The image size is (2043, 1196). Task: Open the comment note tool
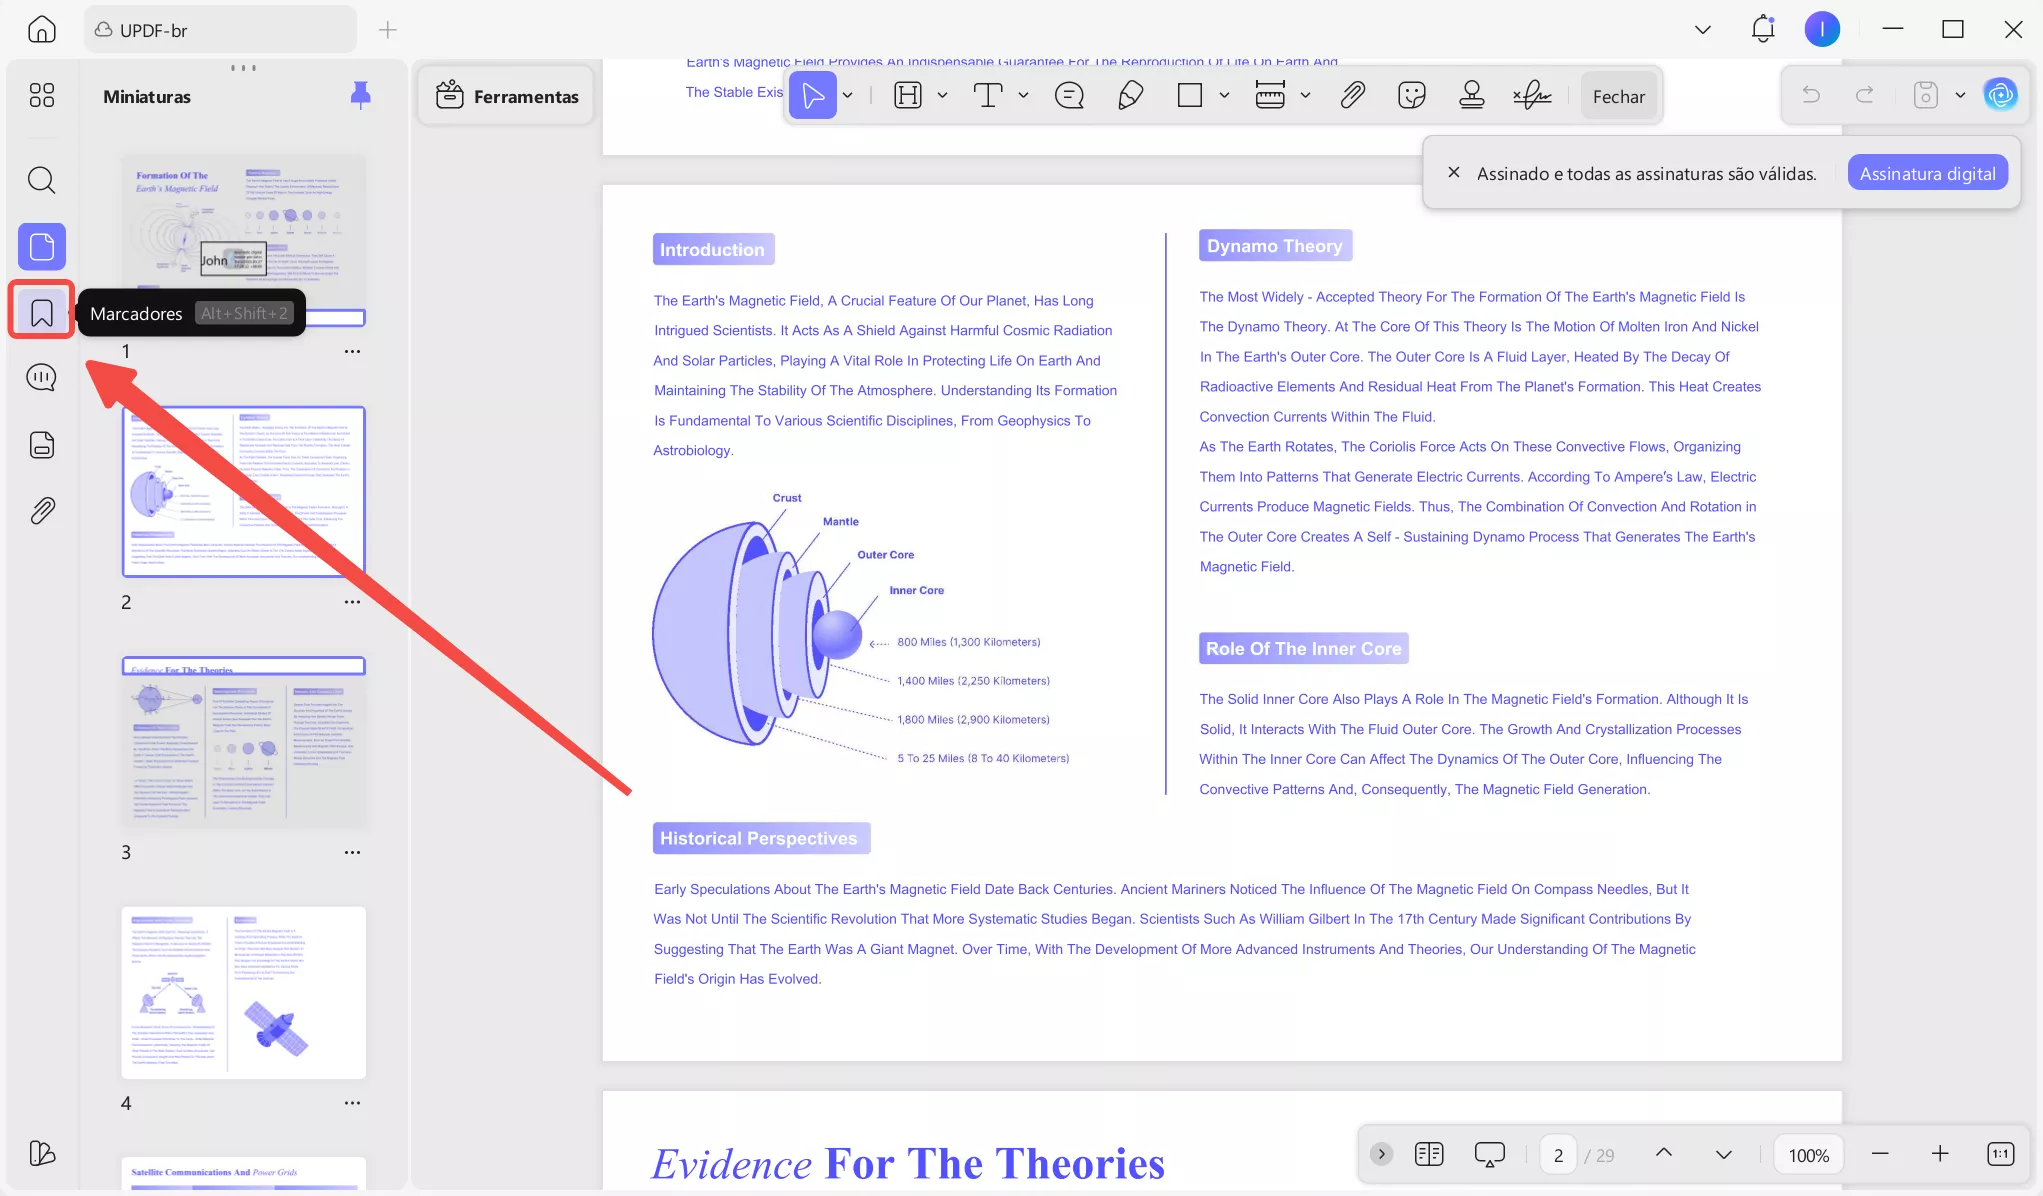[1069, 96]
